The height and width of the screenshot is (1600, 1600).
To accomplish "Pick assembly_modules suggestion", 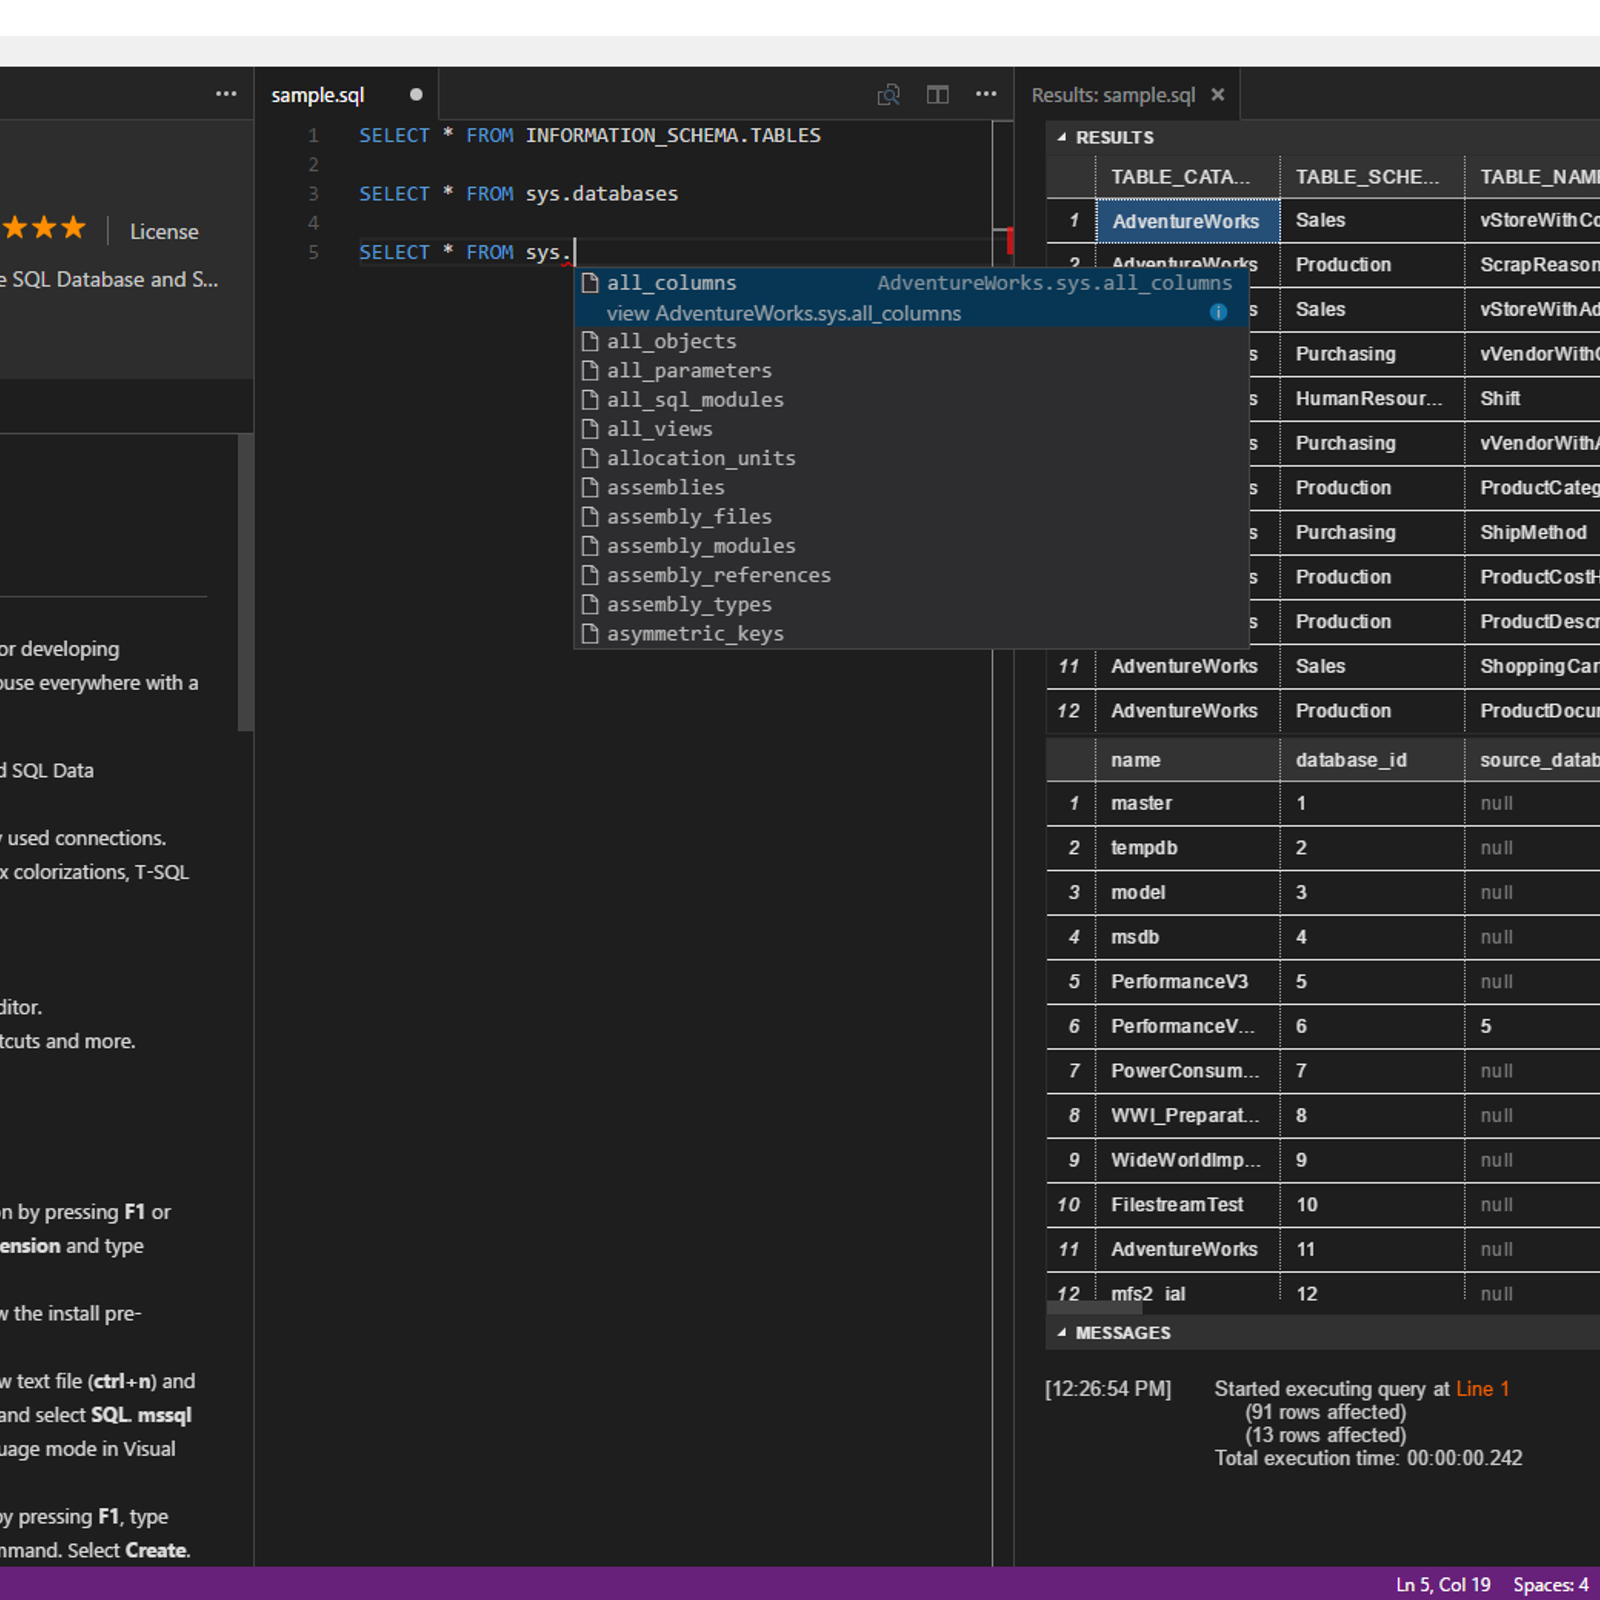I will 912,546.
